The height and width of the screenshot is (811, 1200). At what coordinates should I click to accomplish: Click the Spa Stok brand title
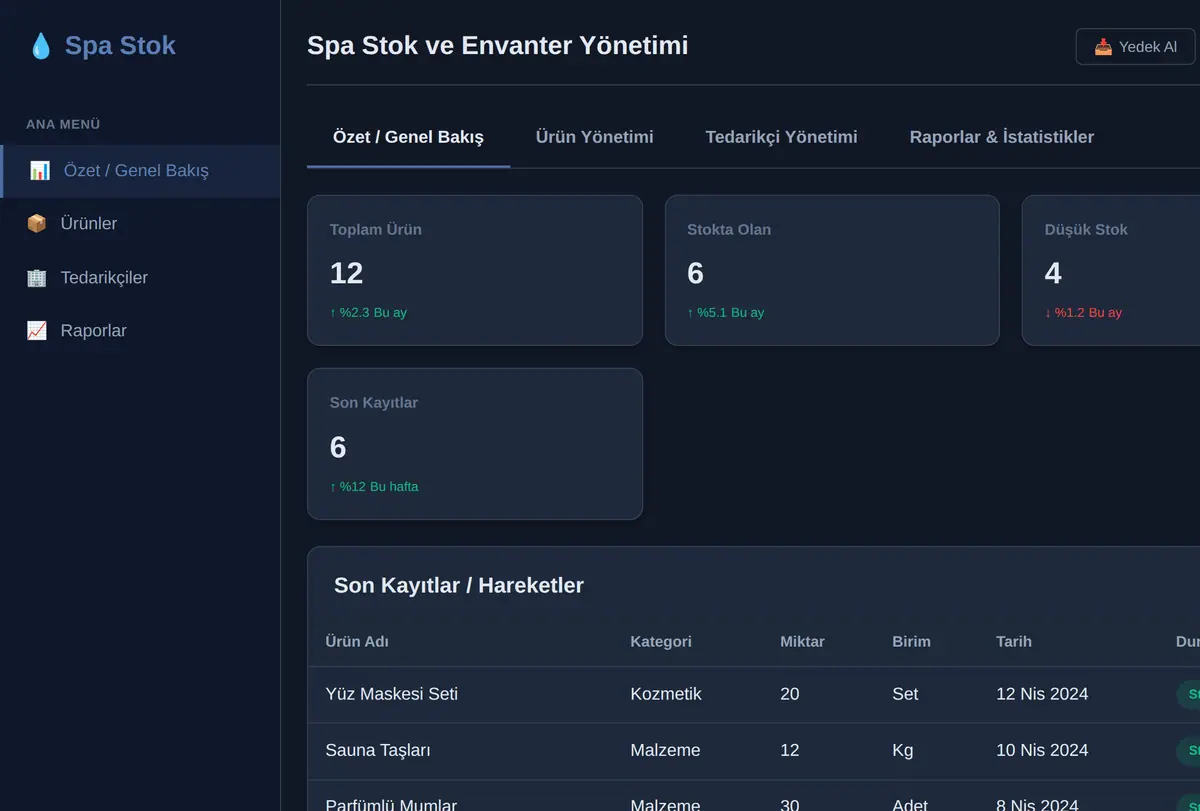pyautogui.click(x=120, y=46)
